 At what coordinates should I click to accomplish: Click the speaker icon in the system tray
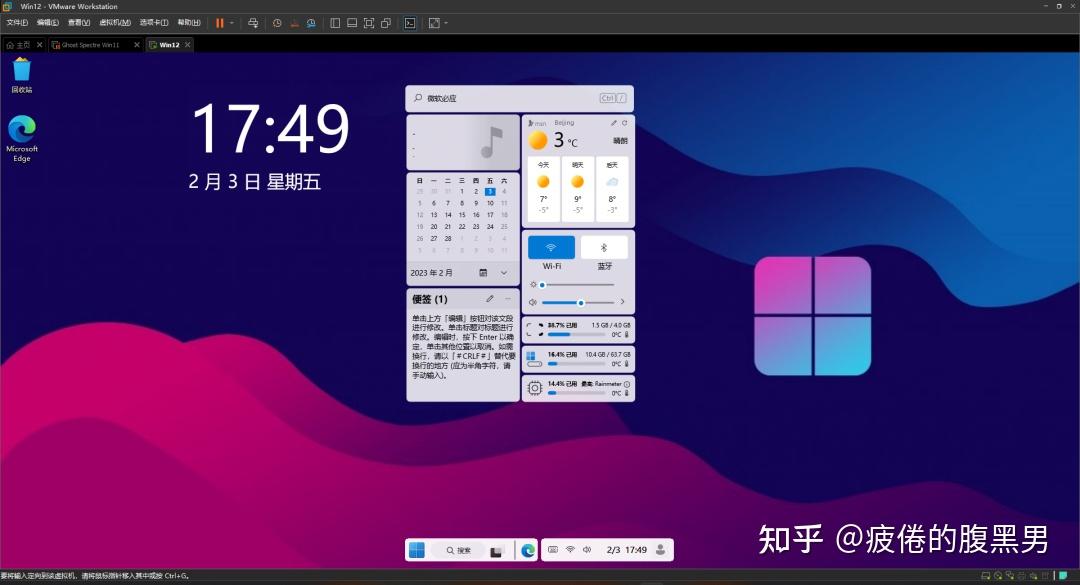click(x=587, y=549)
